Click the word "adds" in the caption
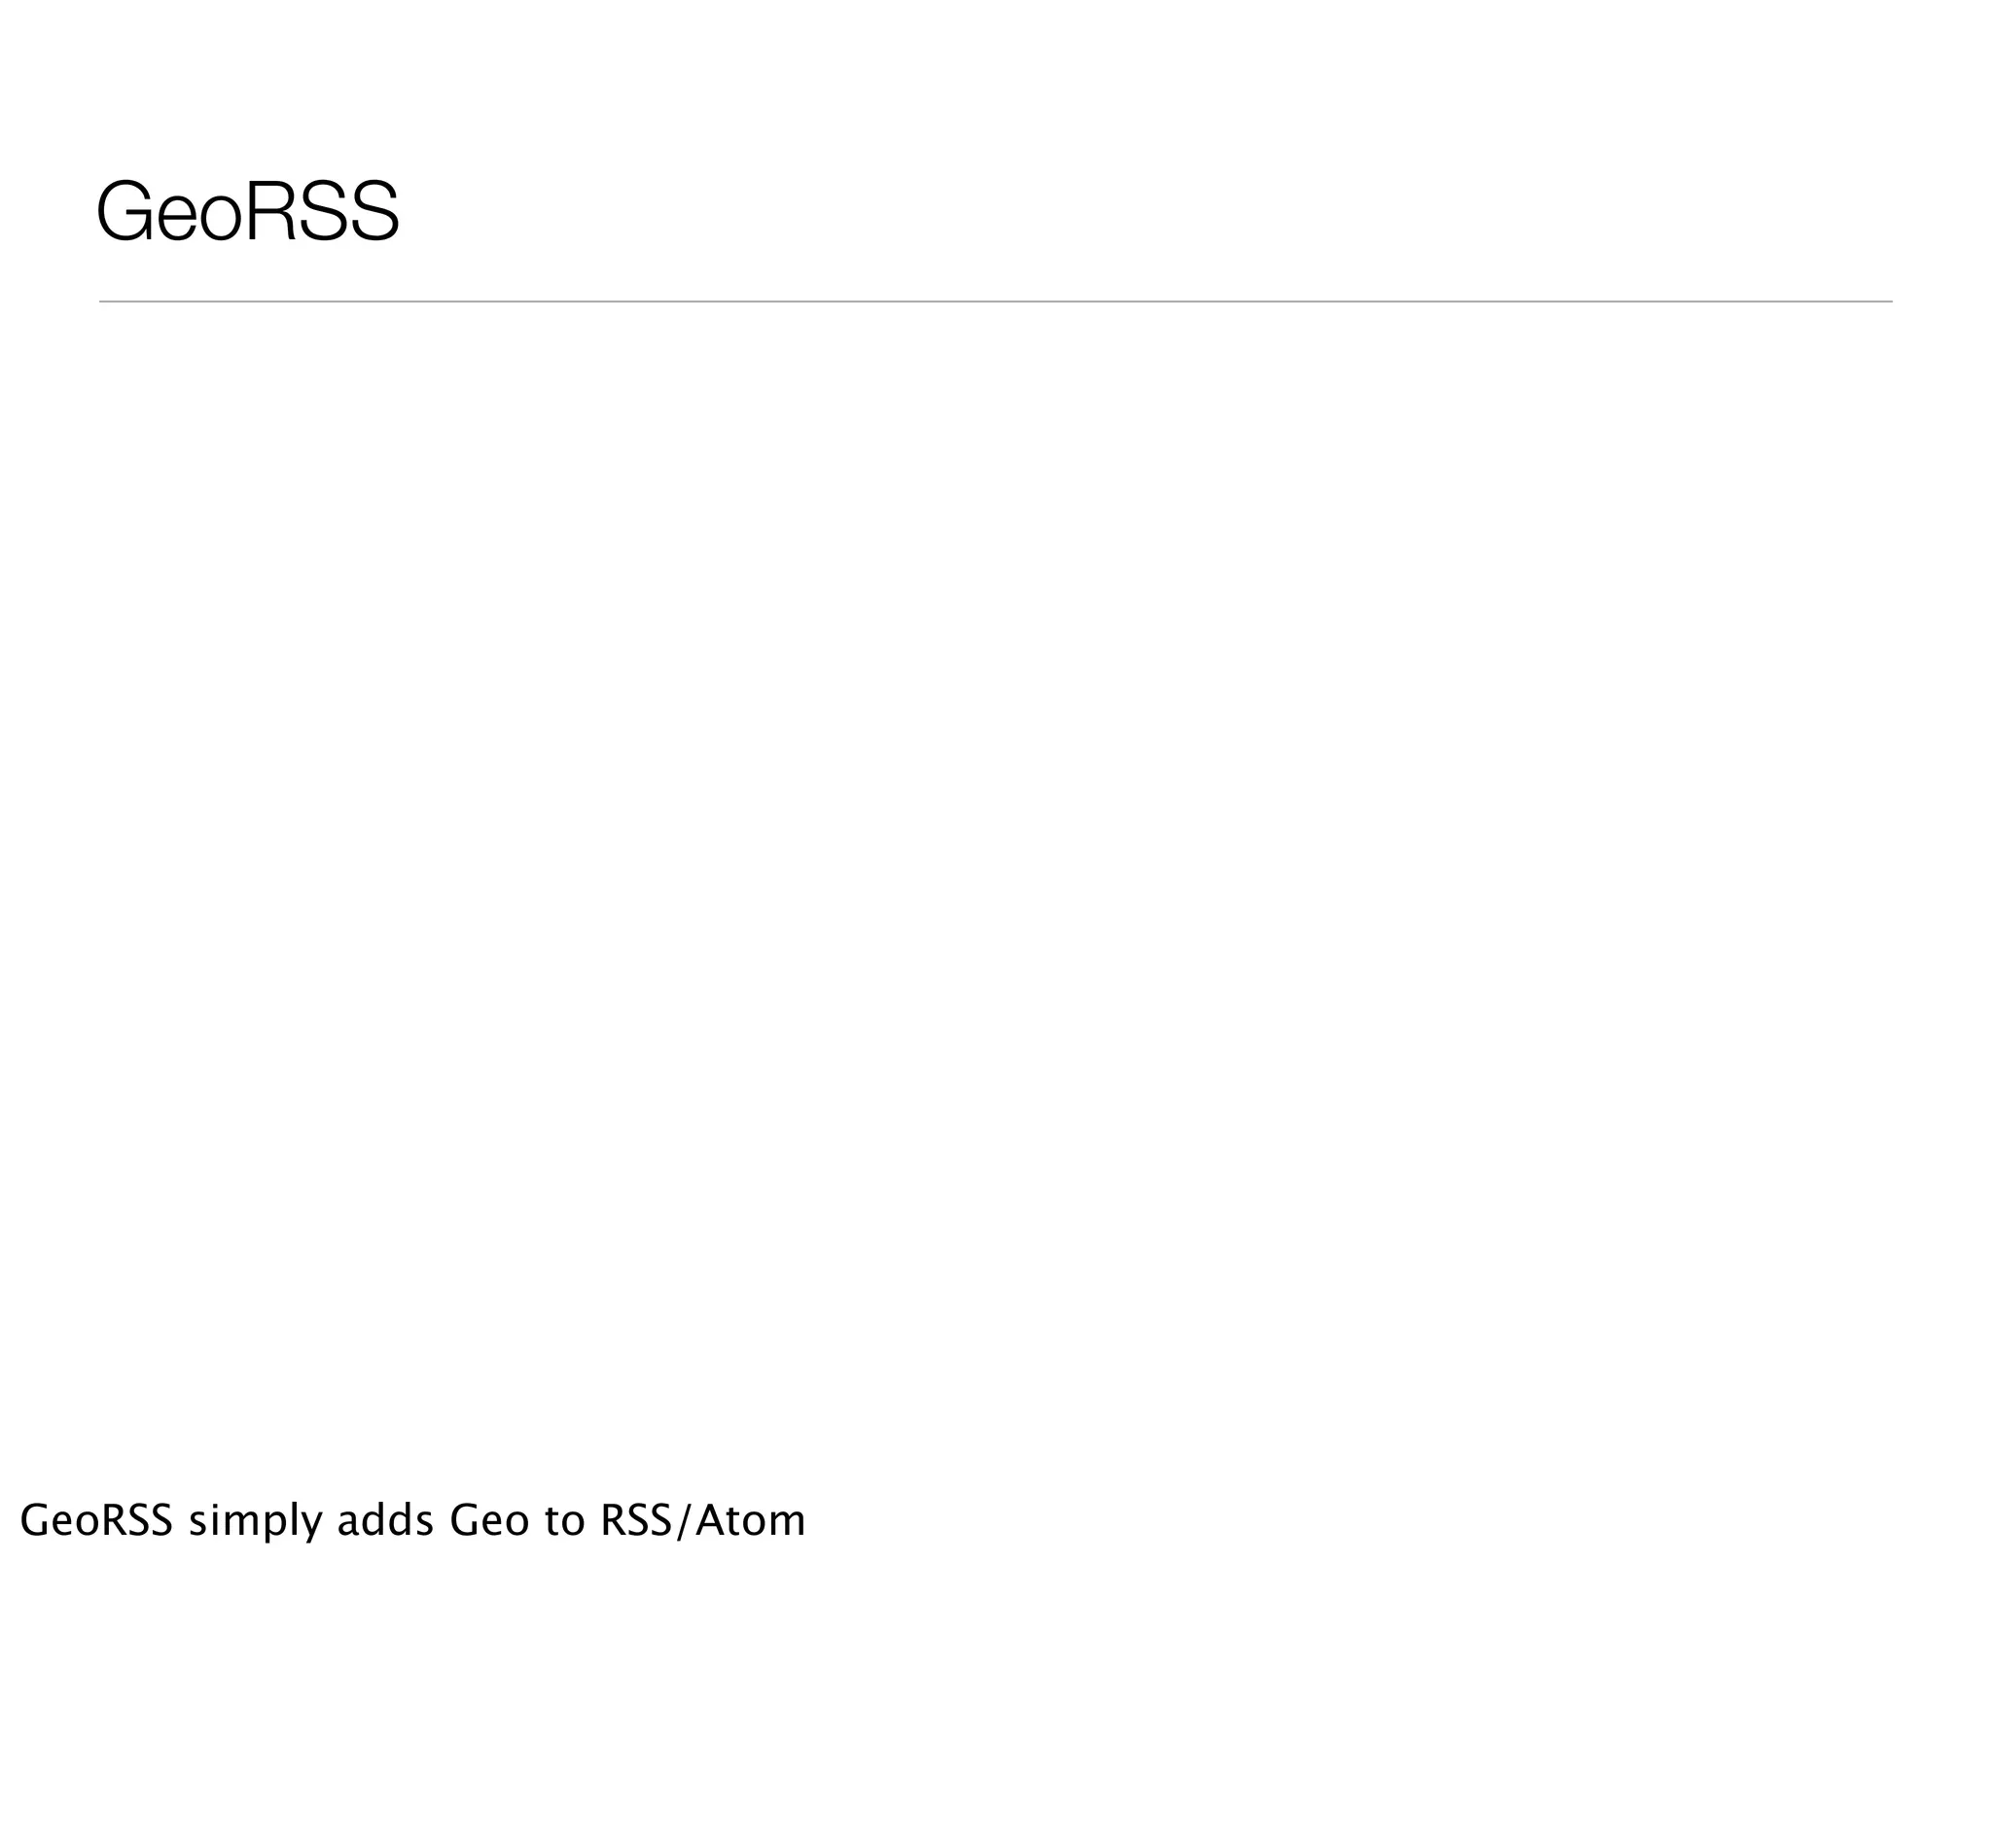This screenshot has width=1992, height=1848. 385,1521
